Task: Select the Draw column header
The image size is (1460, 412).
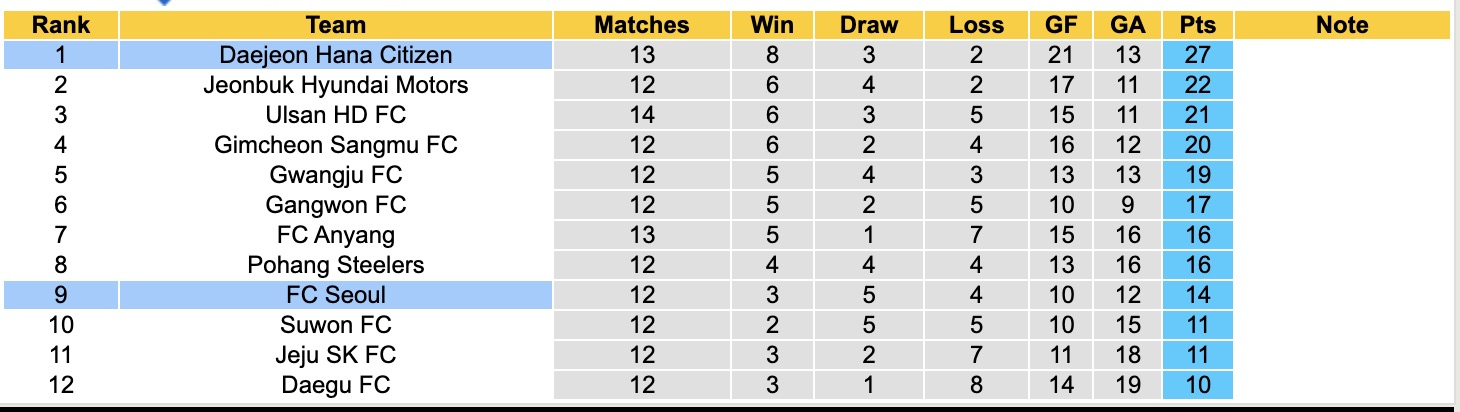Action: (868, 25)
